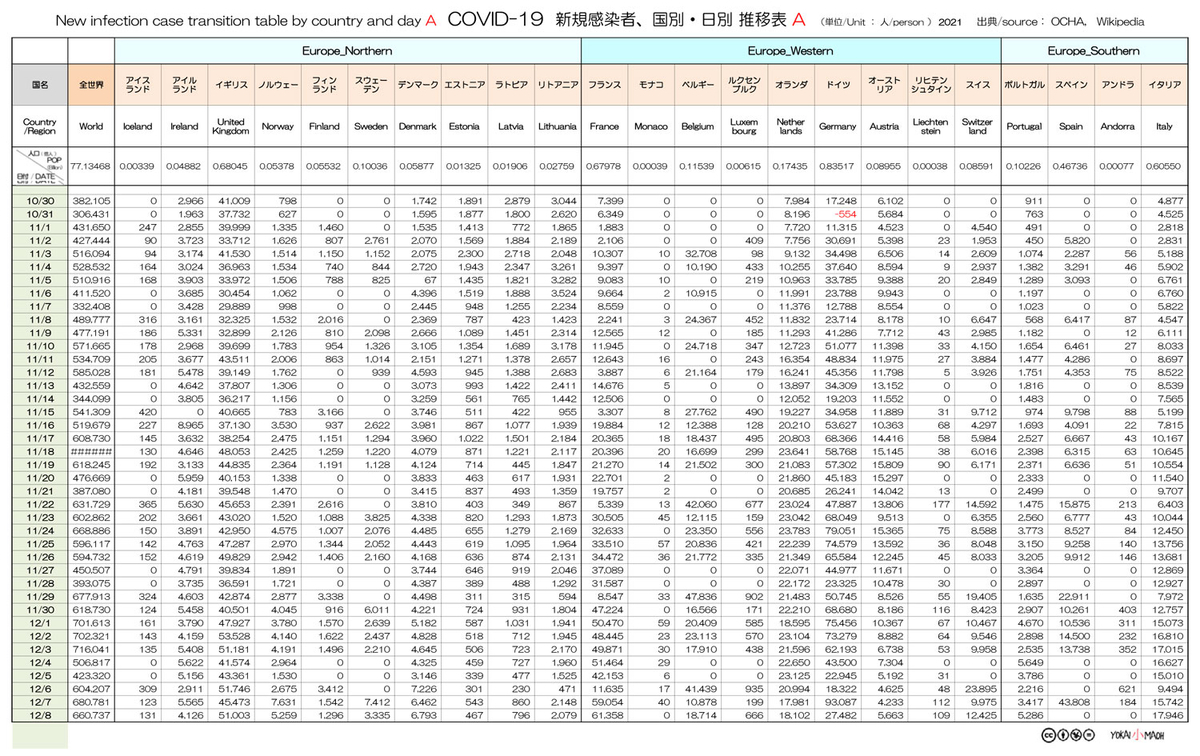Select the Europe_Southern region header
The height and width of the screenshot is (756, 1200).
tap(1093, 51)
